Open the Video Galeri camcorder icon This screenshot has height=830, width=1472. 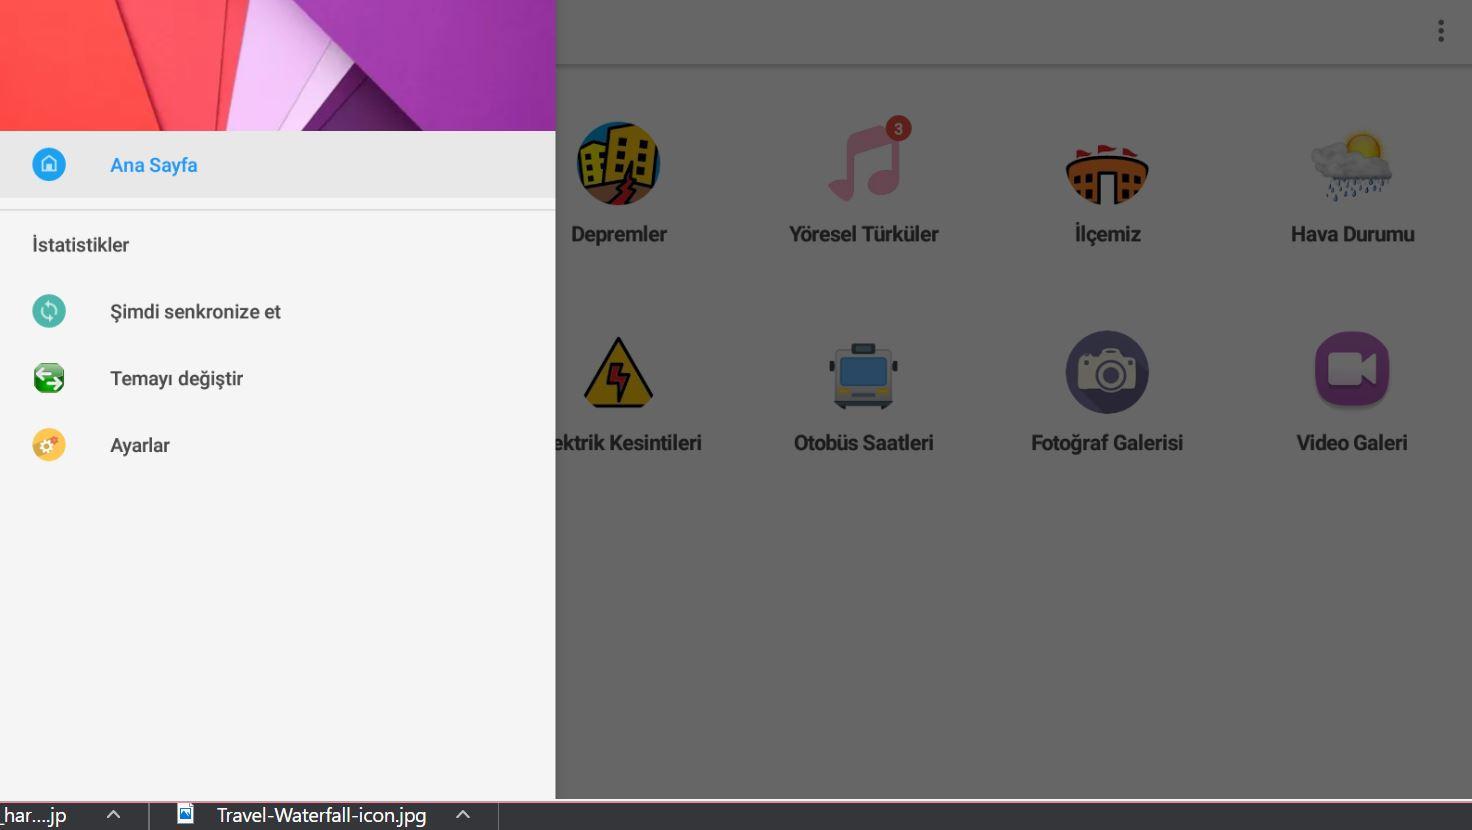1352,369
